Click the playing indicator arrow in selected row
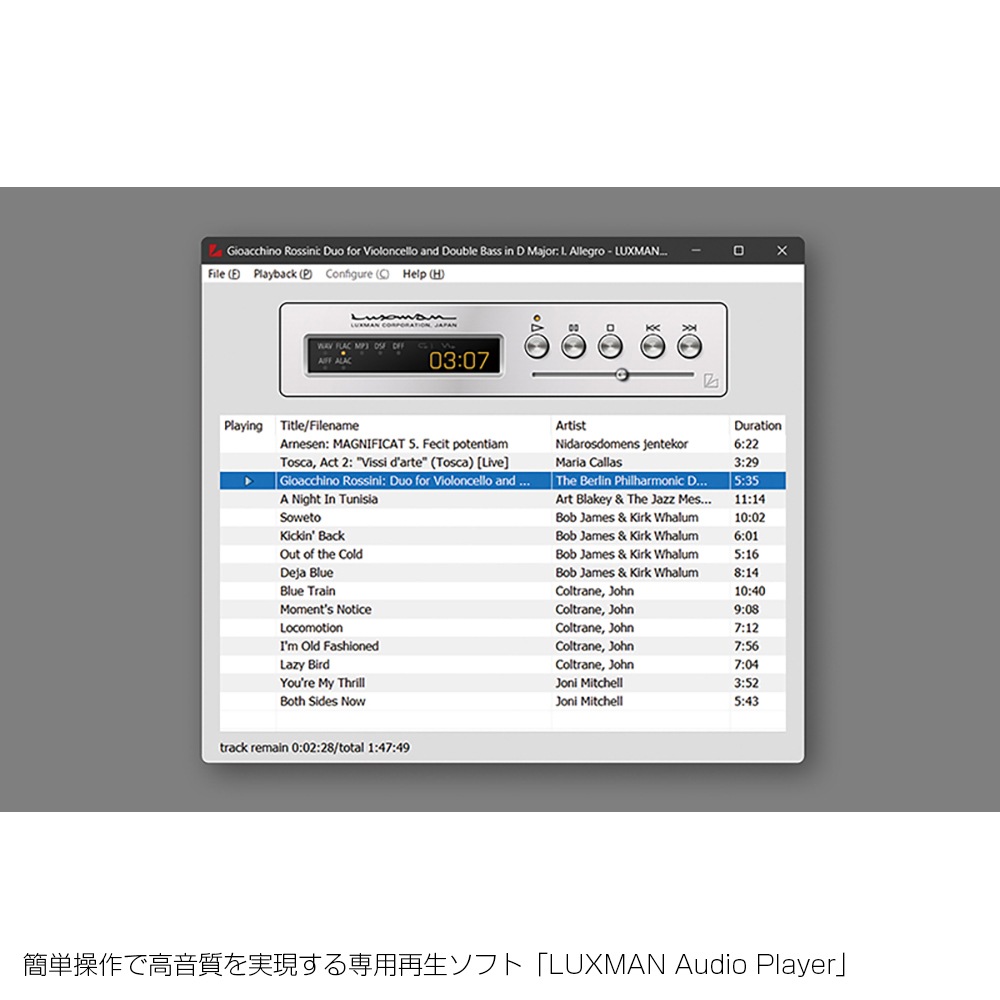 pyautogui.click(x=249, y=481)
